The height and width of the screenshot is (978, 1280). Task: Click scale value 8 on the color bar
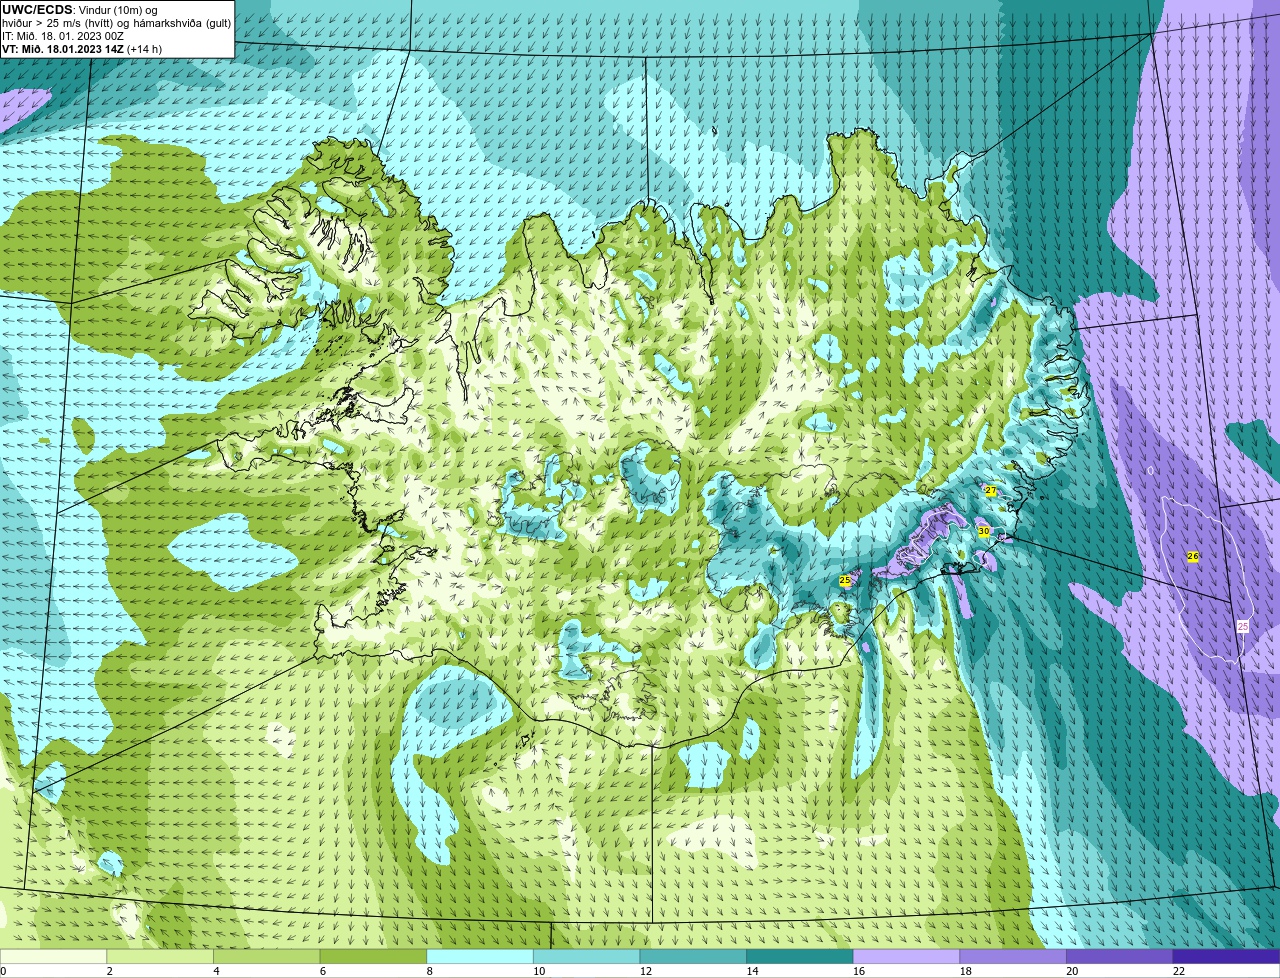pos(429,971)
